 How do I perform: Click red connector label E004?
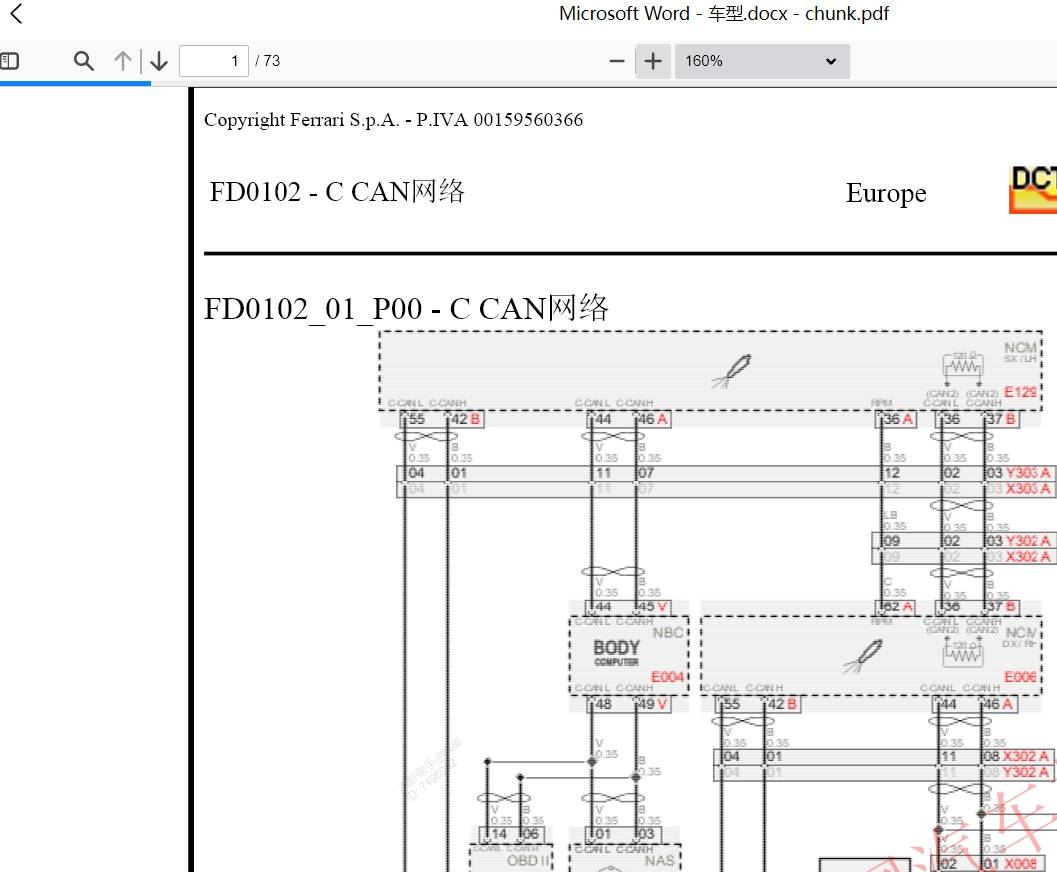click(667, 677)
